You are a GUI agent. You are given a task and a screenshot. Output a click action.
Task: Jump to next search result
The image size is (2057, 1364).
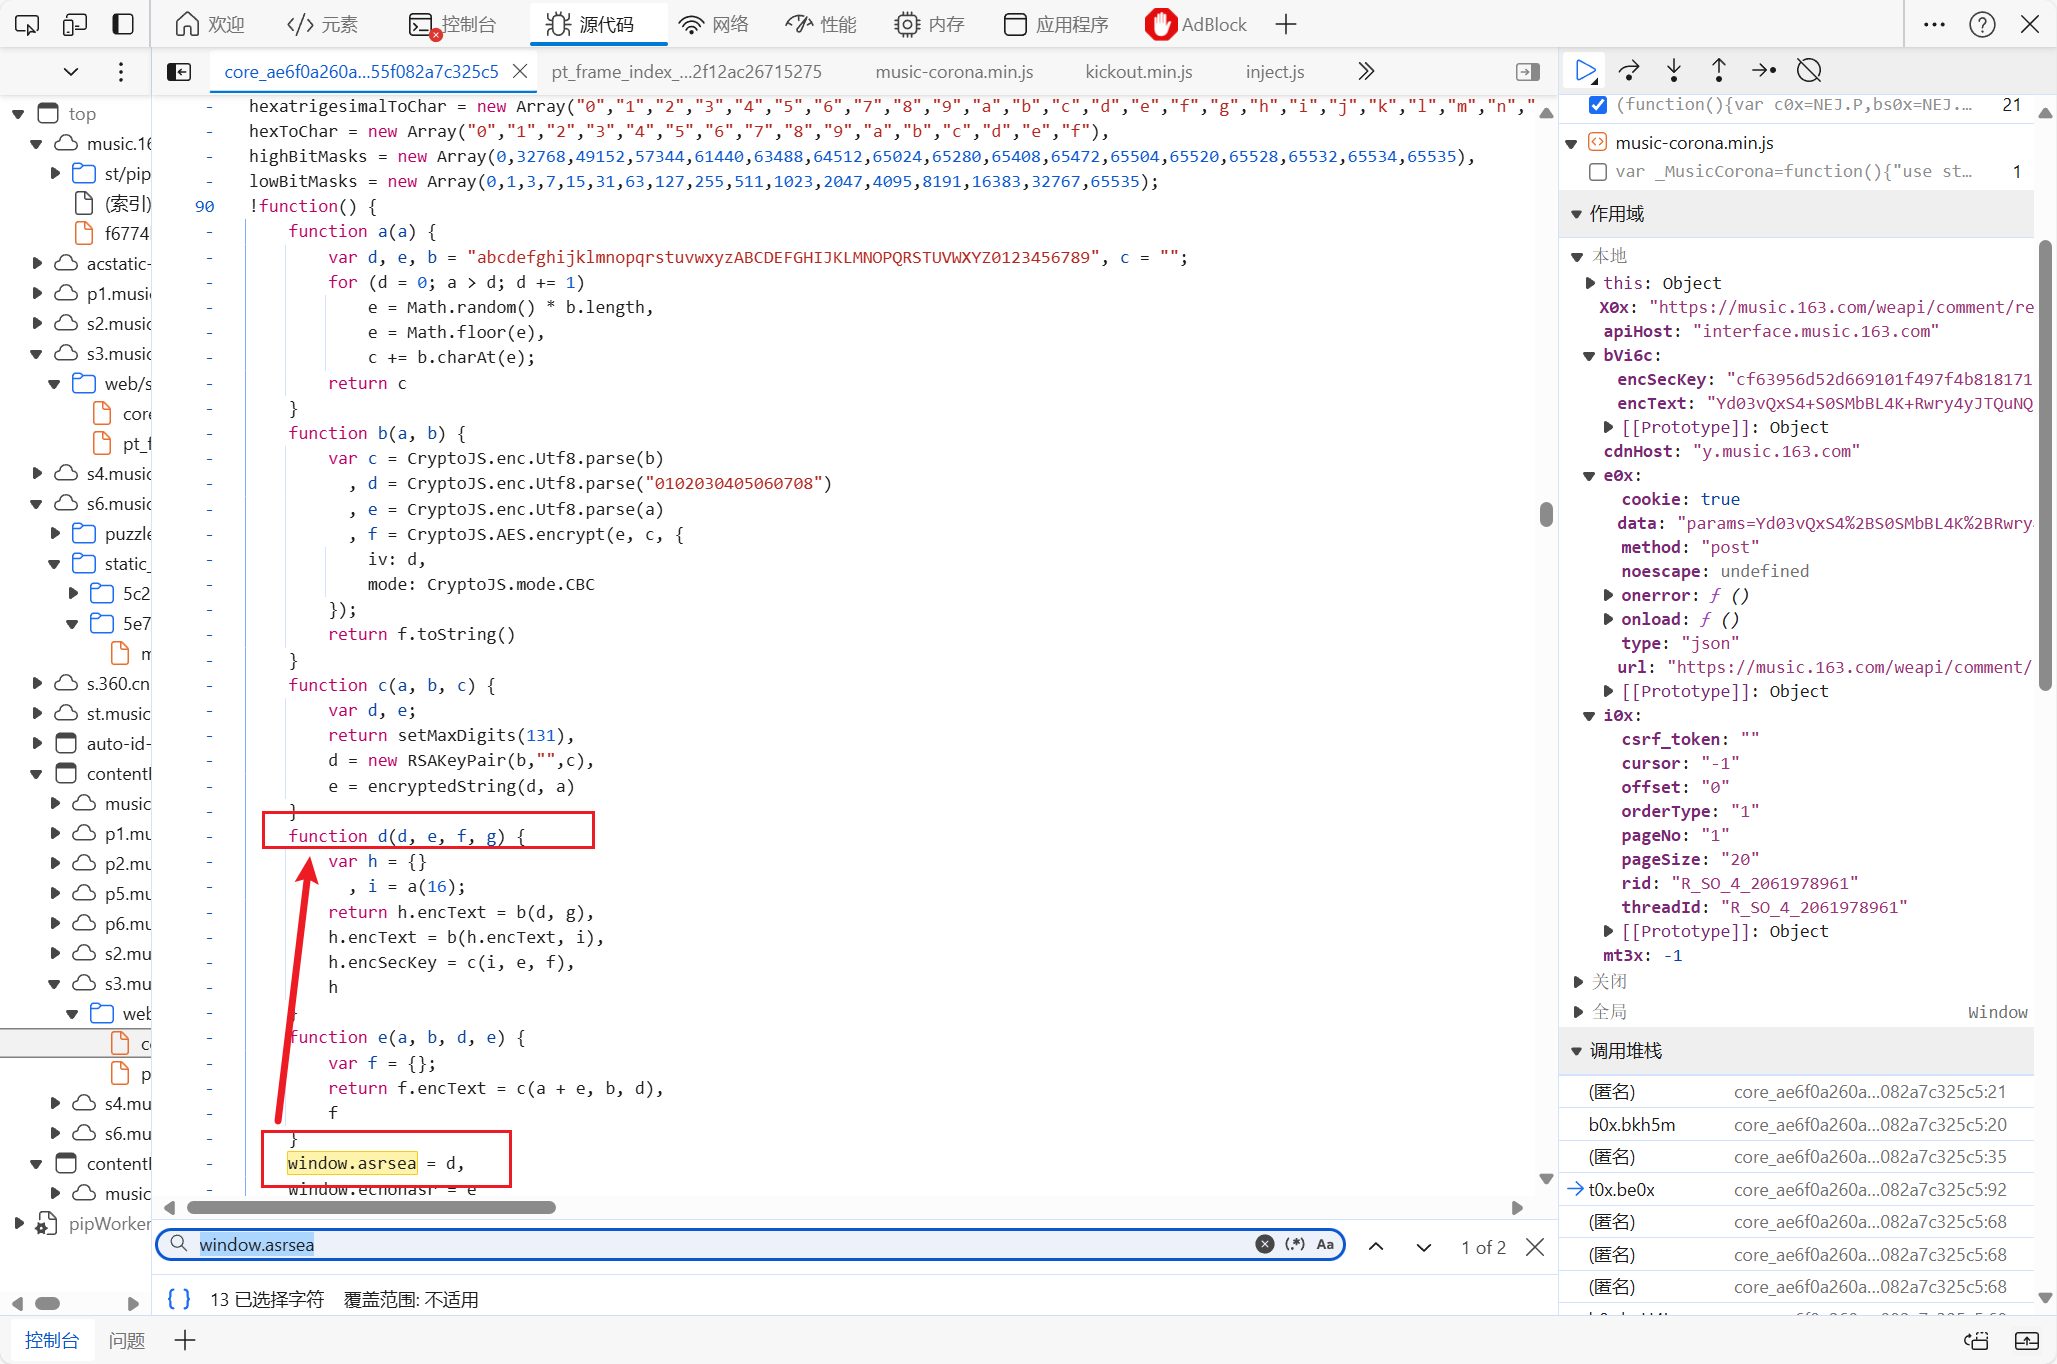pyautogui.click(x=1424, y=1247)
